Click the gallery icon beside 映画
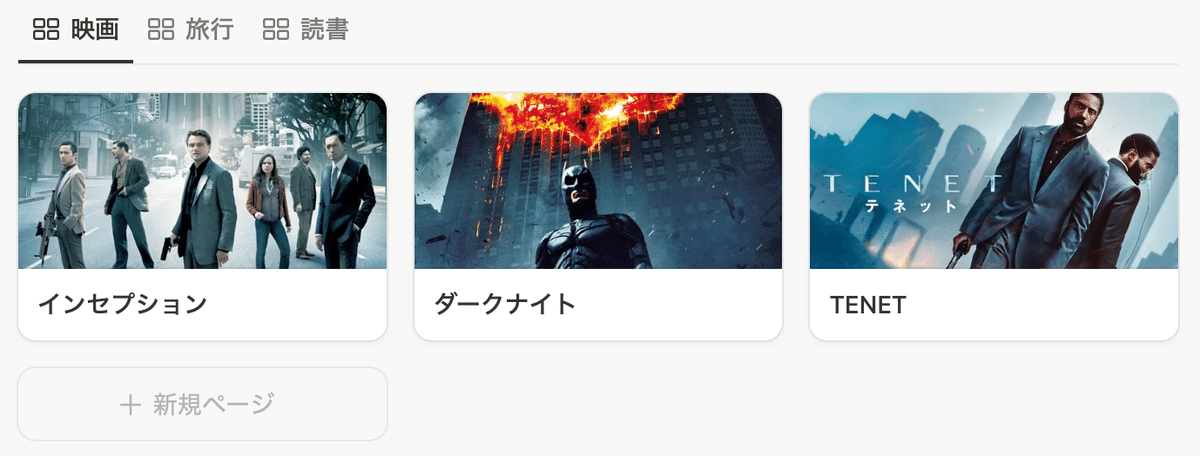Image resolution: width=1200 pixels, height=456 pixels. (x=46, y=29)
